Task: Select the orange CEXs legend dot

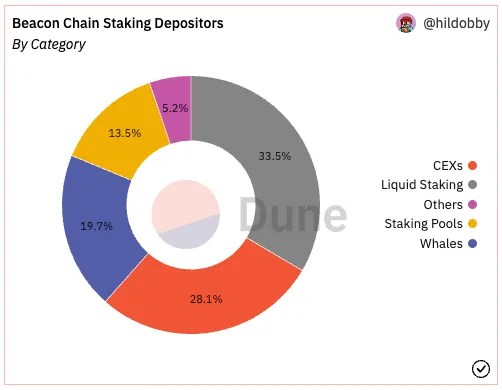Action: tap(472, 165)
